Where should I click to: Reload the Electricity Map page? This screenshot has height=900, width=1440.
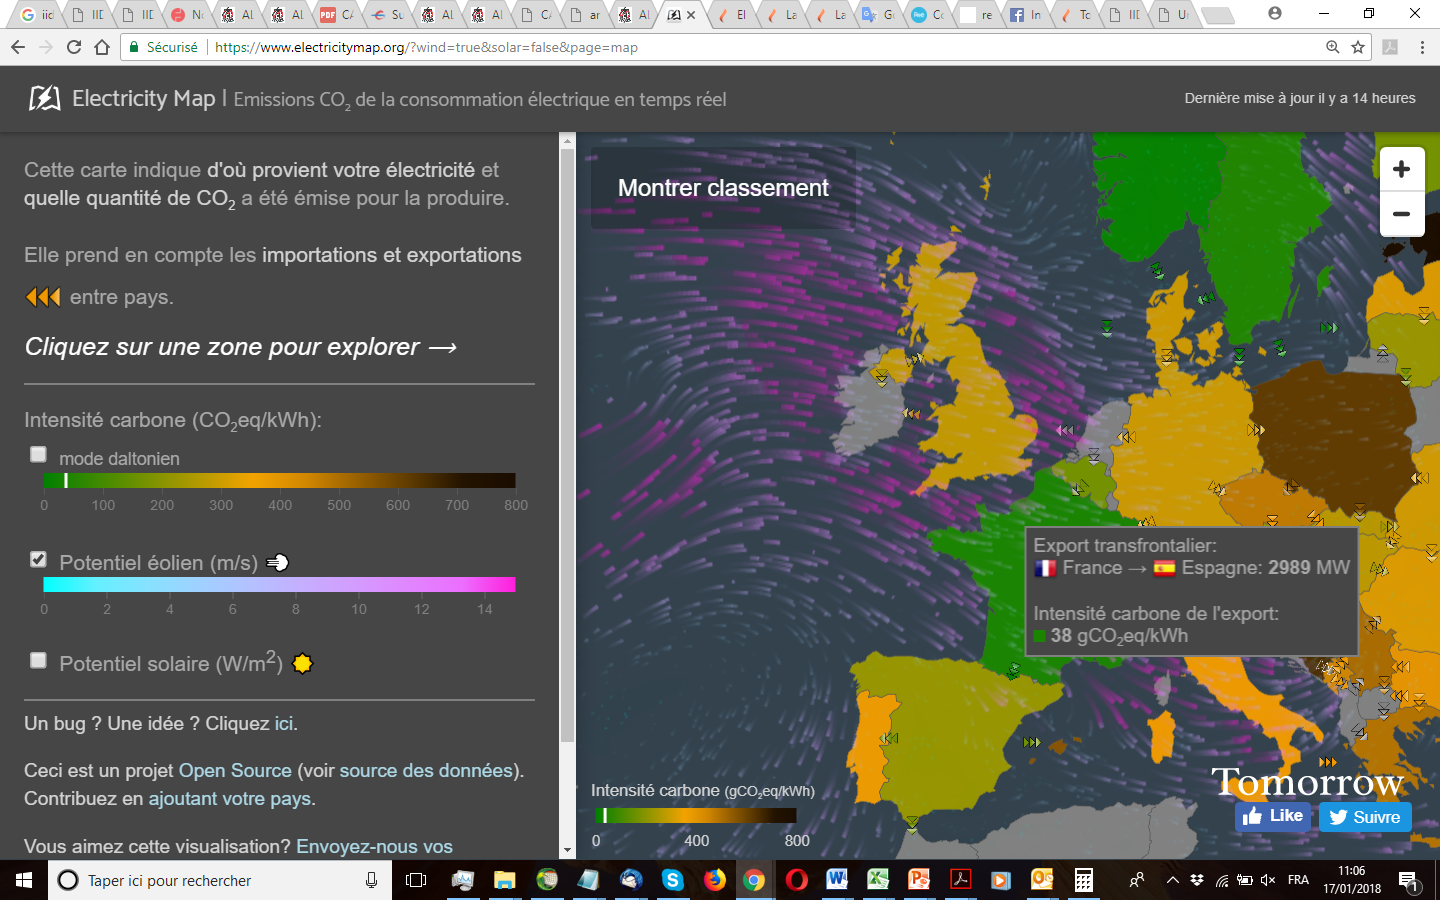(x=73, y=47)
